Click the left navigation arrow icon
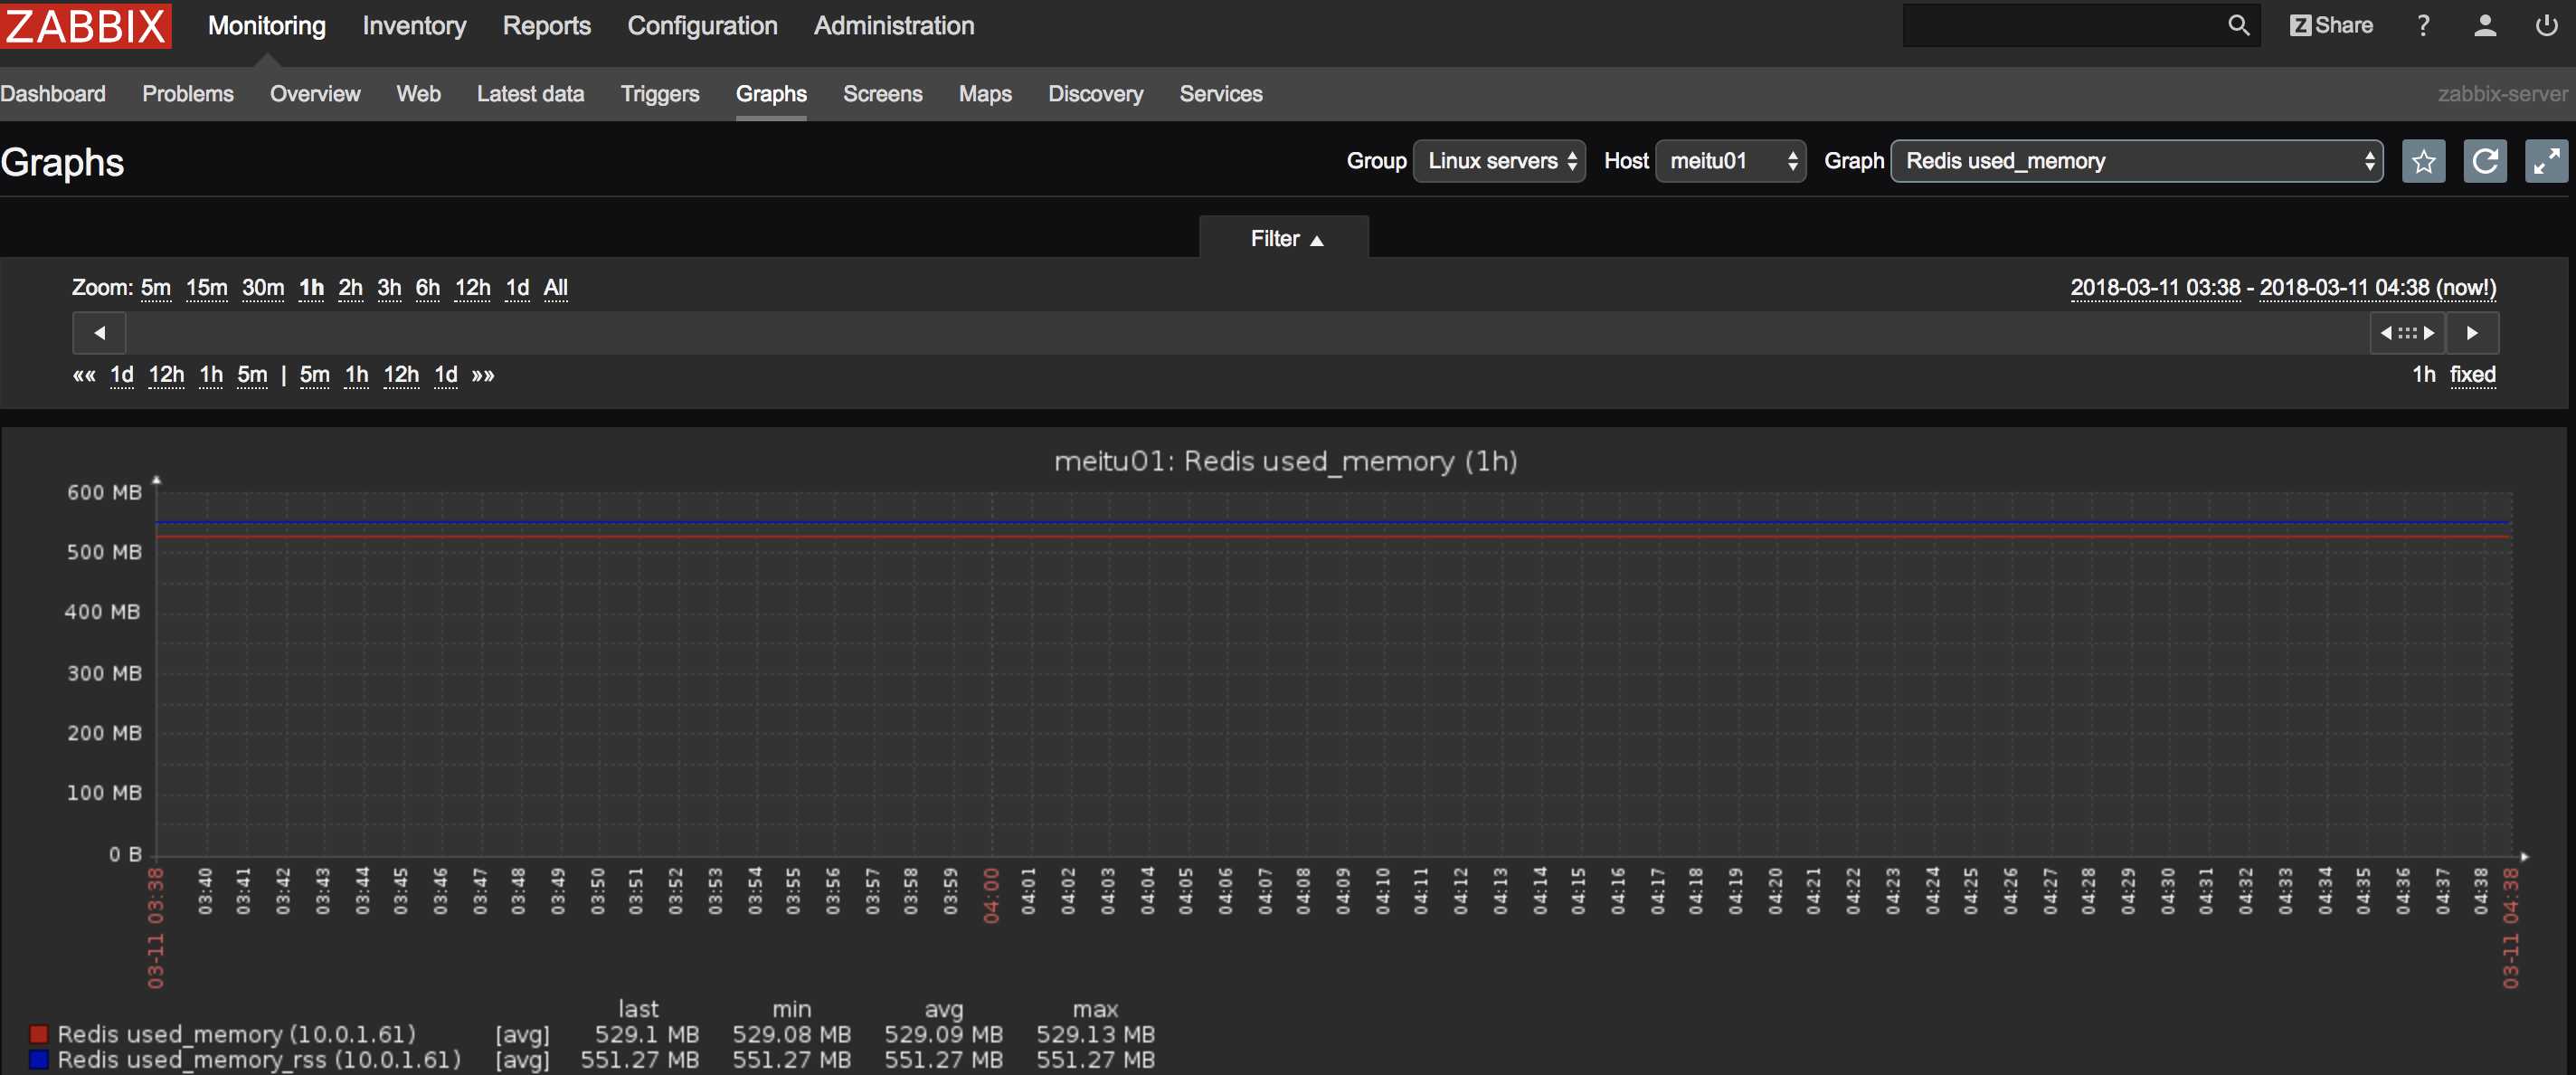Screen dimensions: 2576x1075 click(97, 330)
